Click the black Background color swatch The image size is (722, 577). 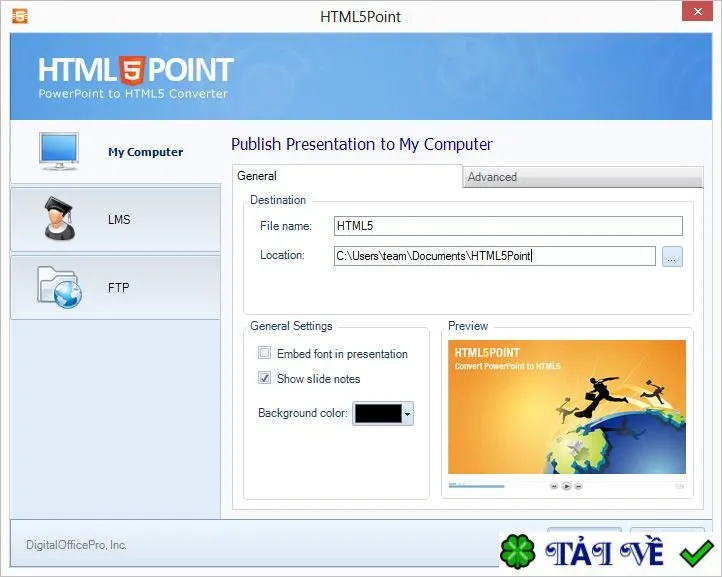click(x=378, y=414)
